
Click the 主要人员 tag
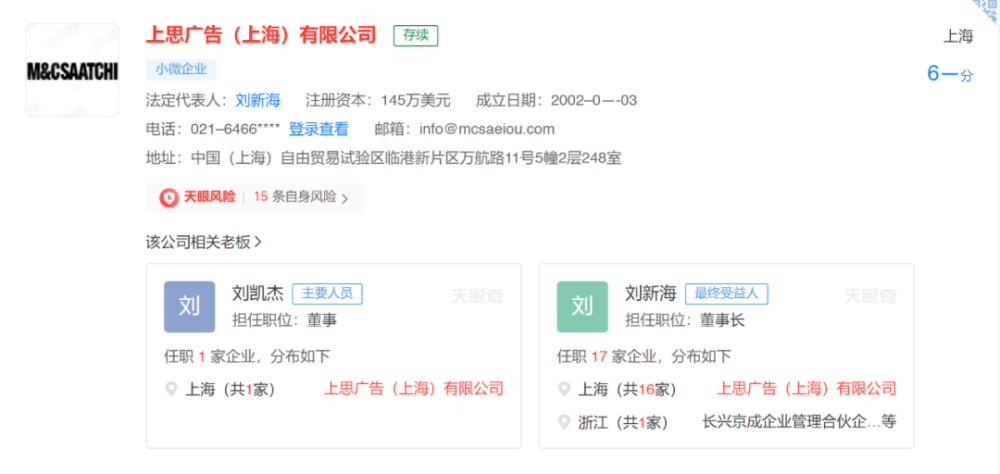[327, 293]
